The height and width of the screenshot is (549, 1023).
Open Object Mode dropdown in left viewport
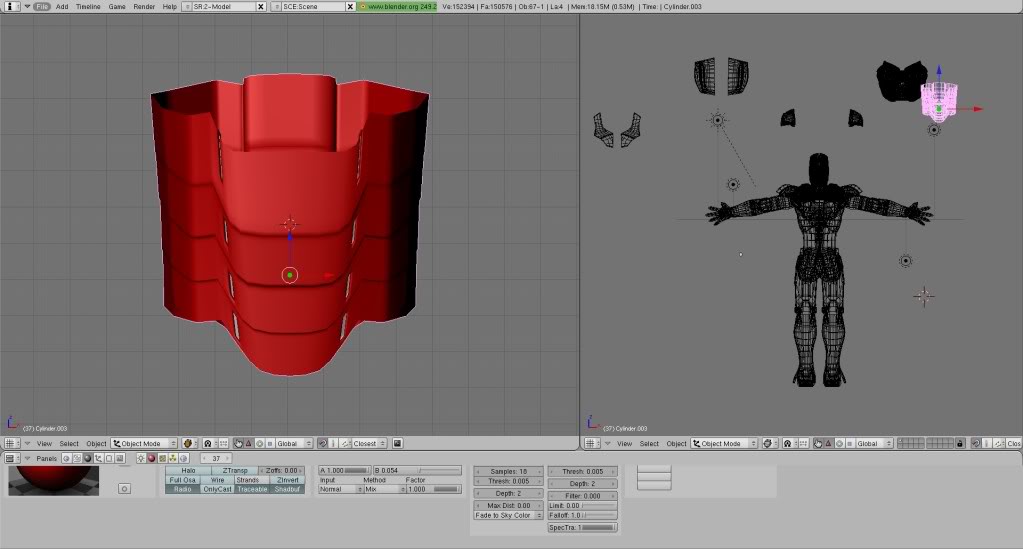tap(144, 443)
